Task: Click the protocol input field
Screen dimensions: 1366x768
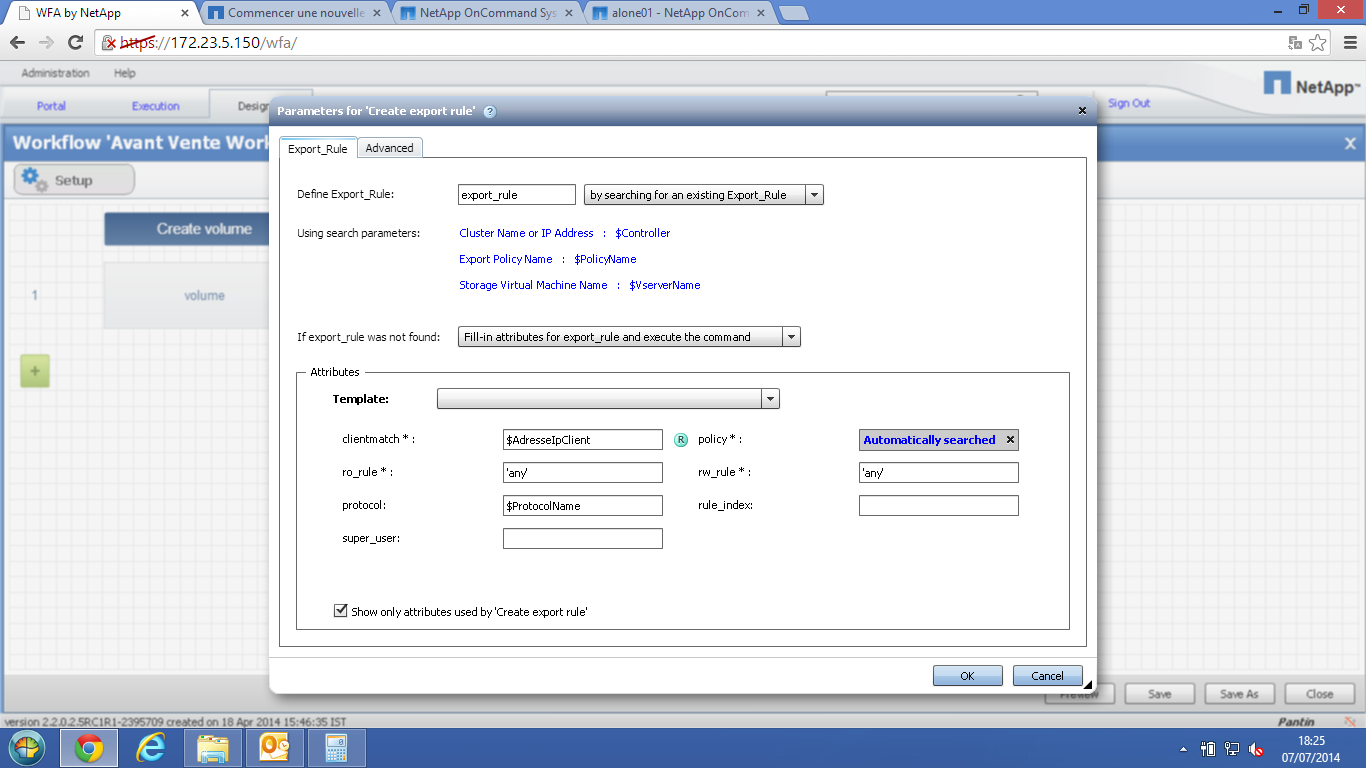Action: (x=583, y=506)
